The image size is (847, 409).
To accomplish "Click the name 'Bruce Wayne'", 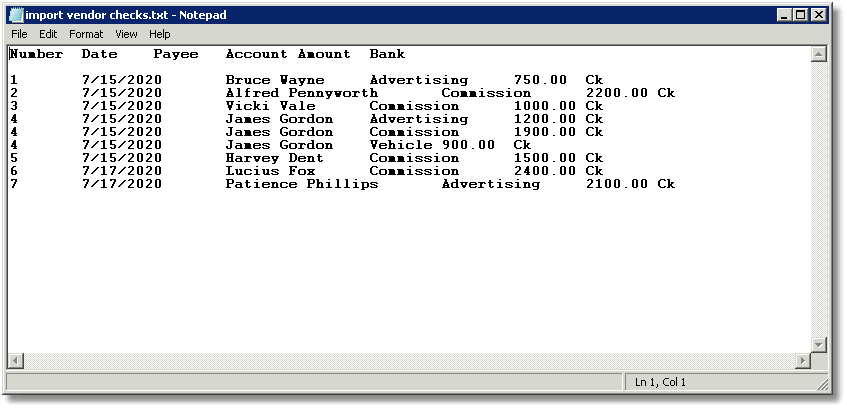I will [275, 81].
